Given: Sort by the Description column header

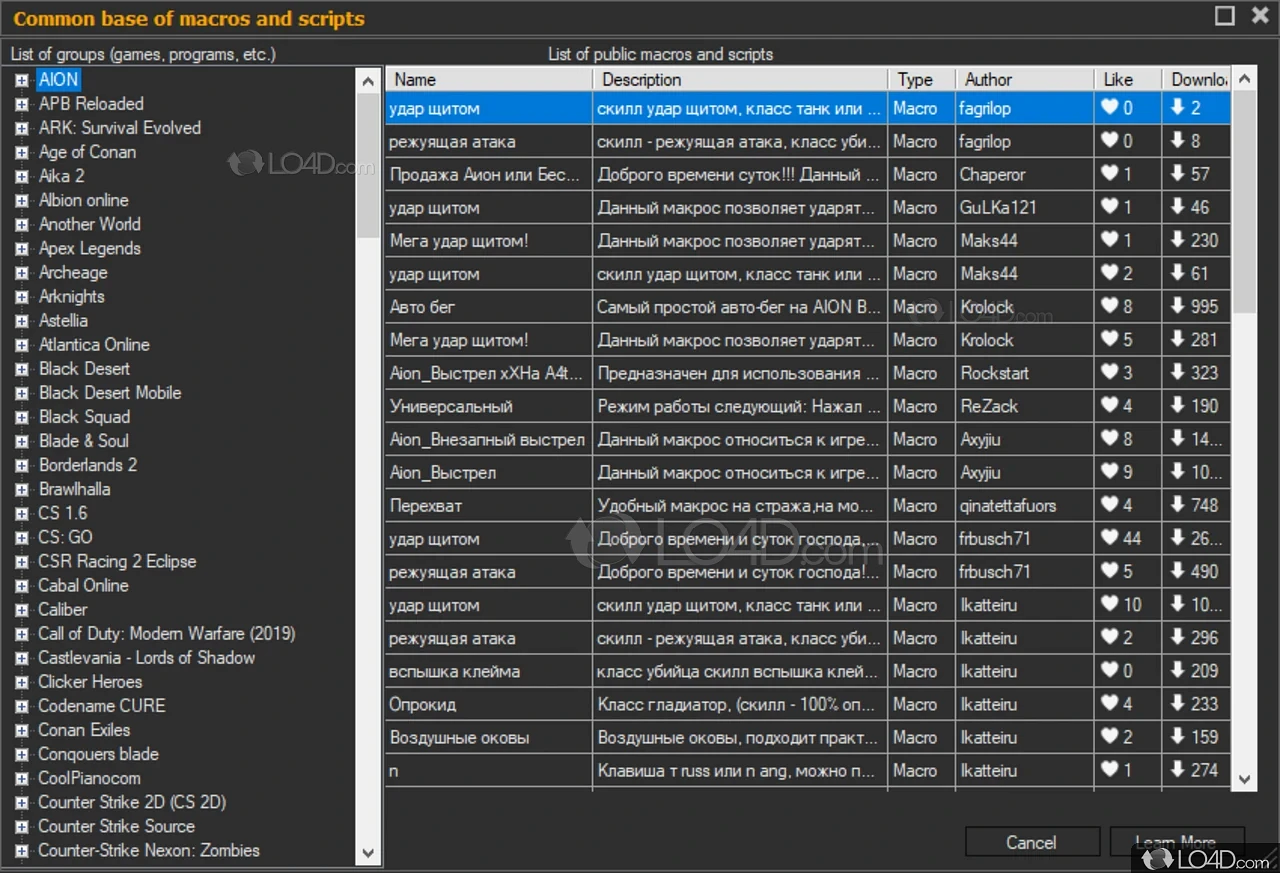Looking at the screenshot, I should (x=740, y=79).
